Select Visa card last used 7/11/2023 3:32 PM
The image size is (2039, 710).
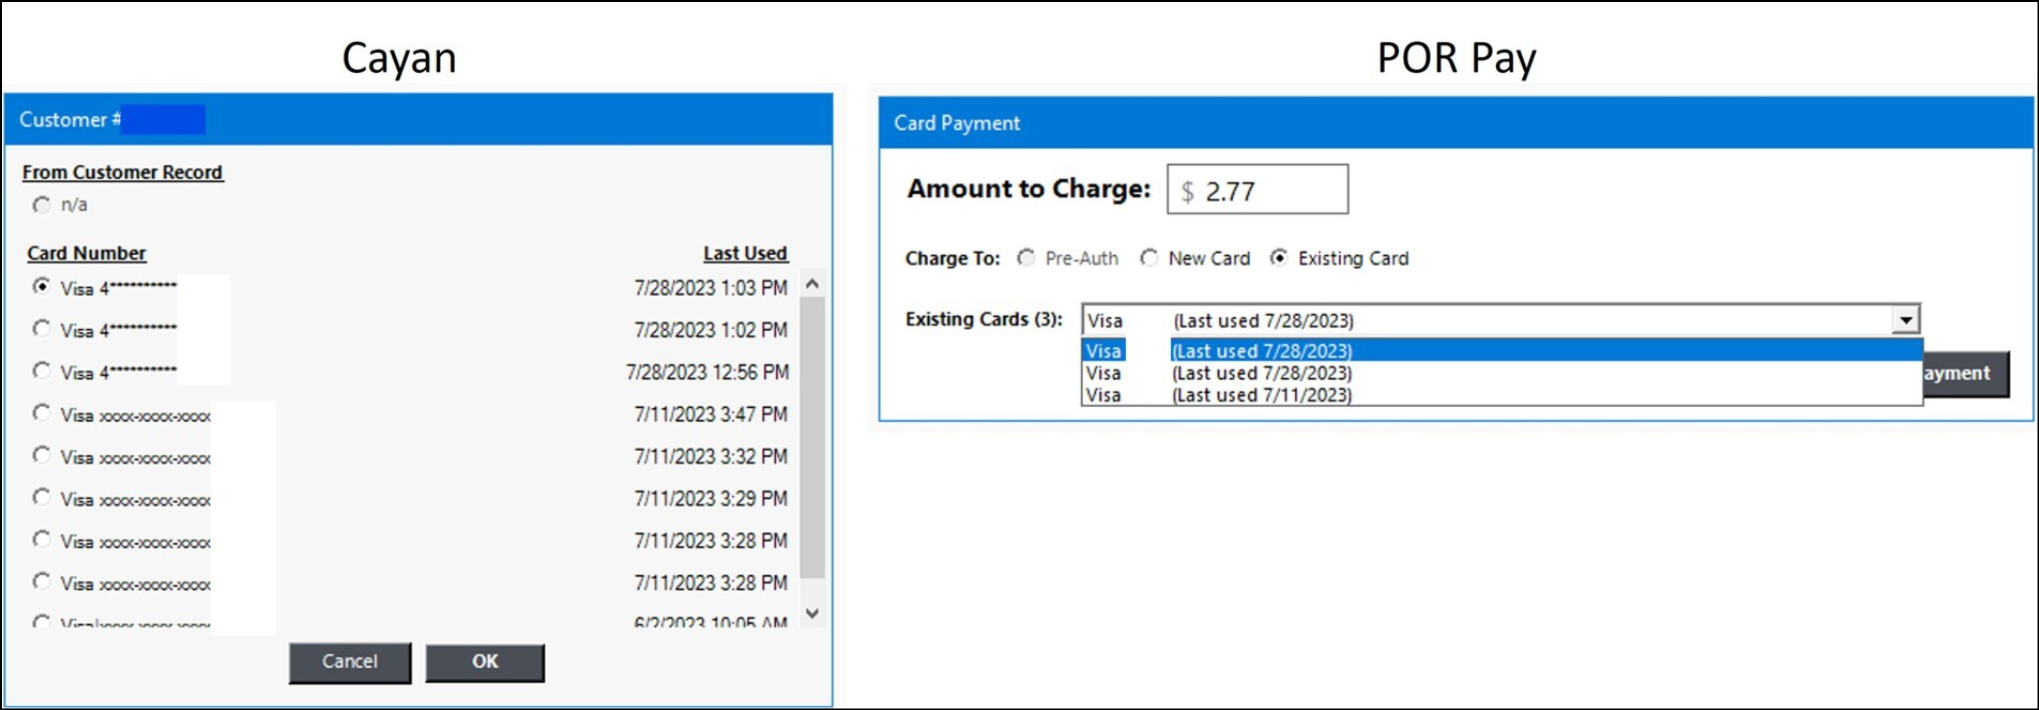[x=41, y=456]
